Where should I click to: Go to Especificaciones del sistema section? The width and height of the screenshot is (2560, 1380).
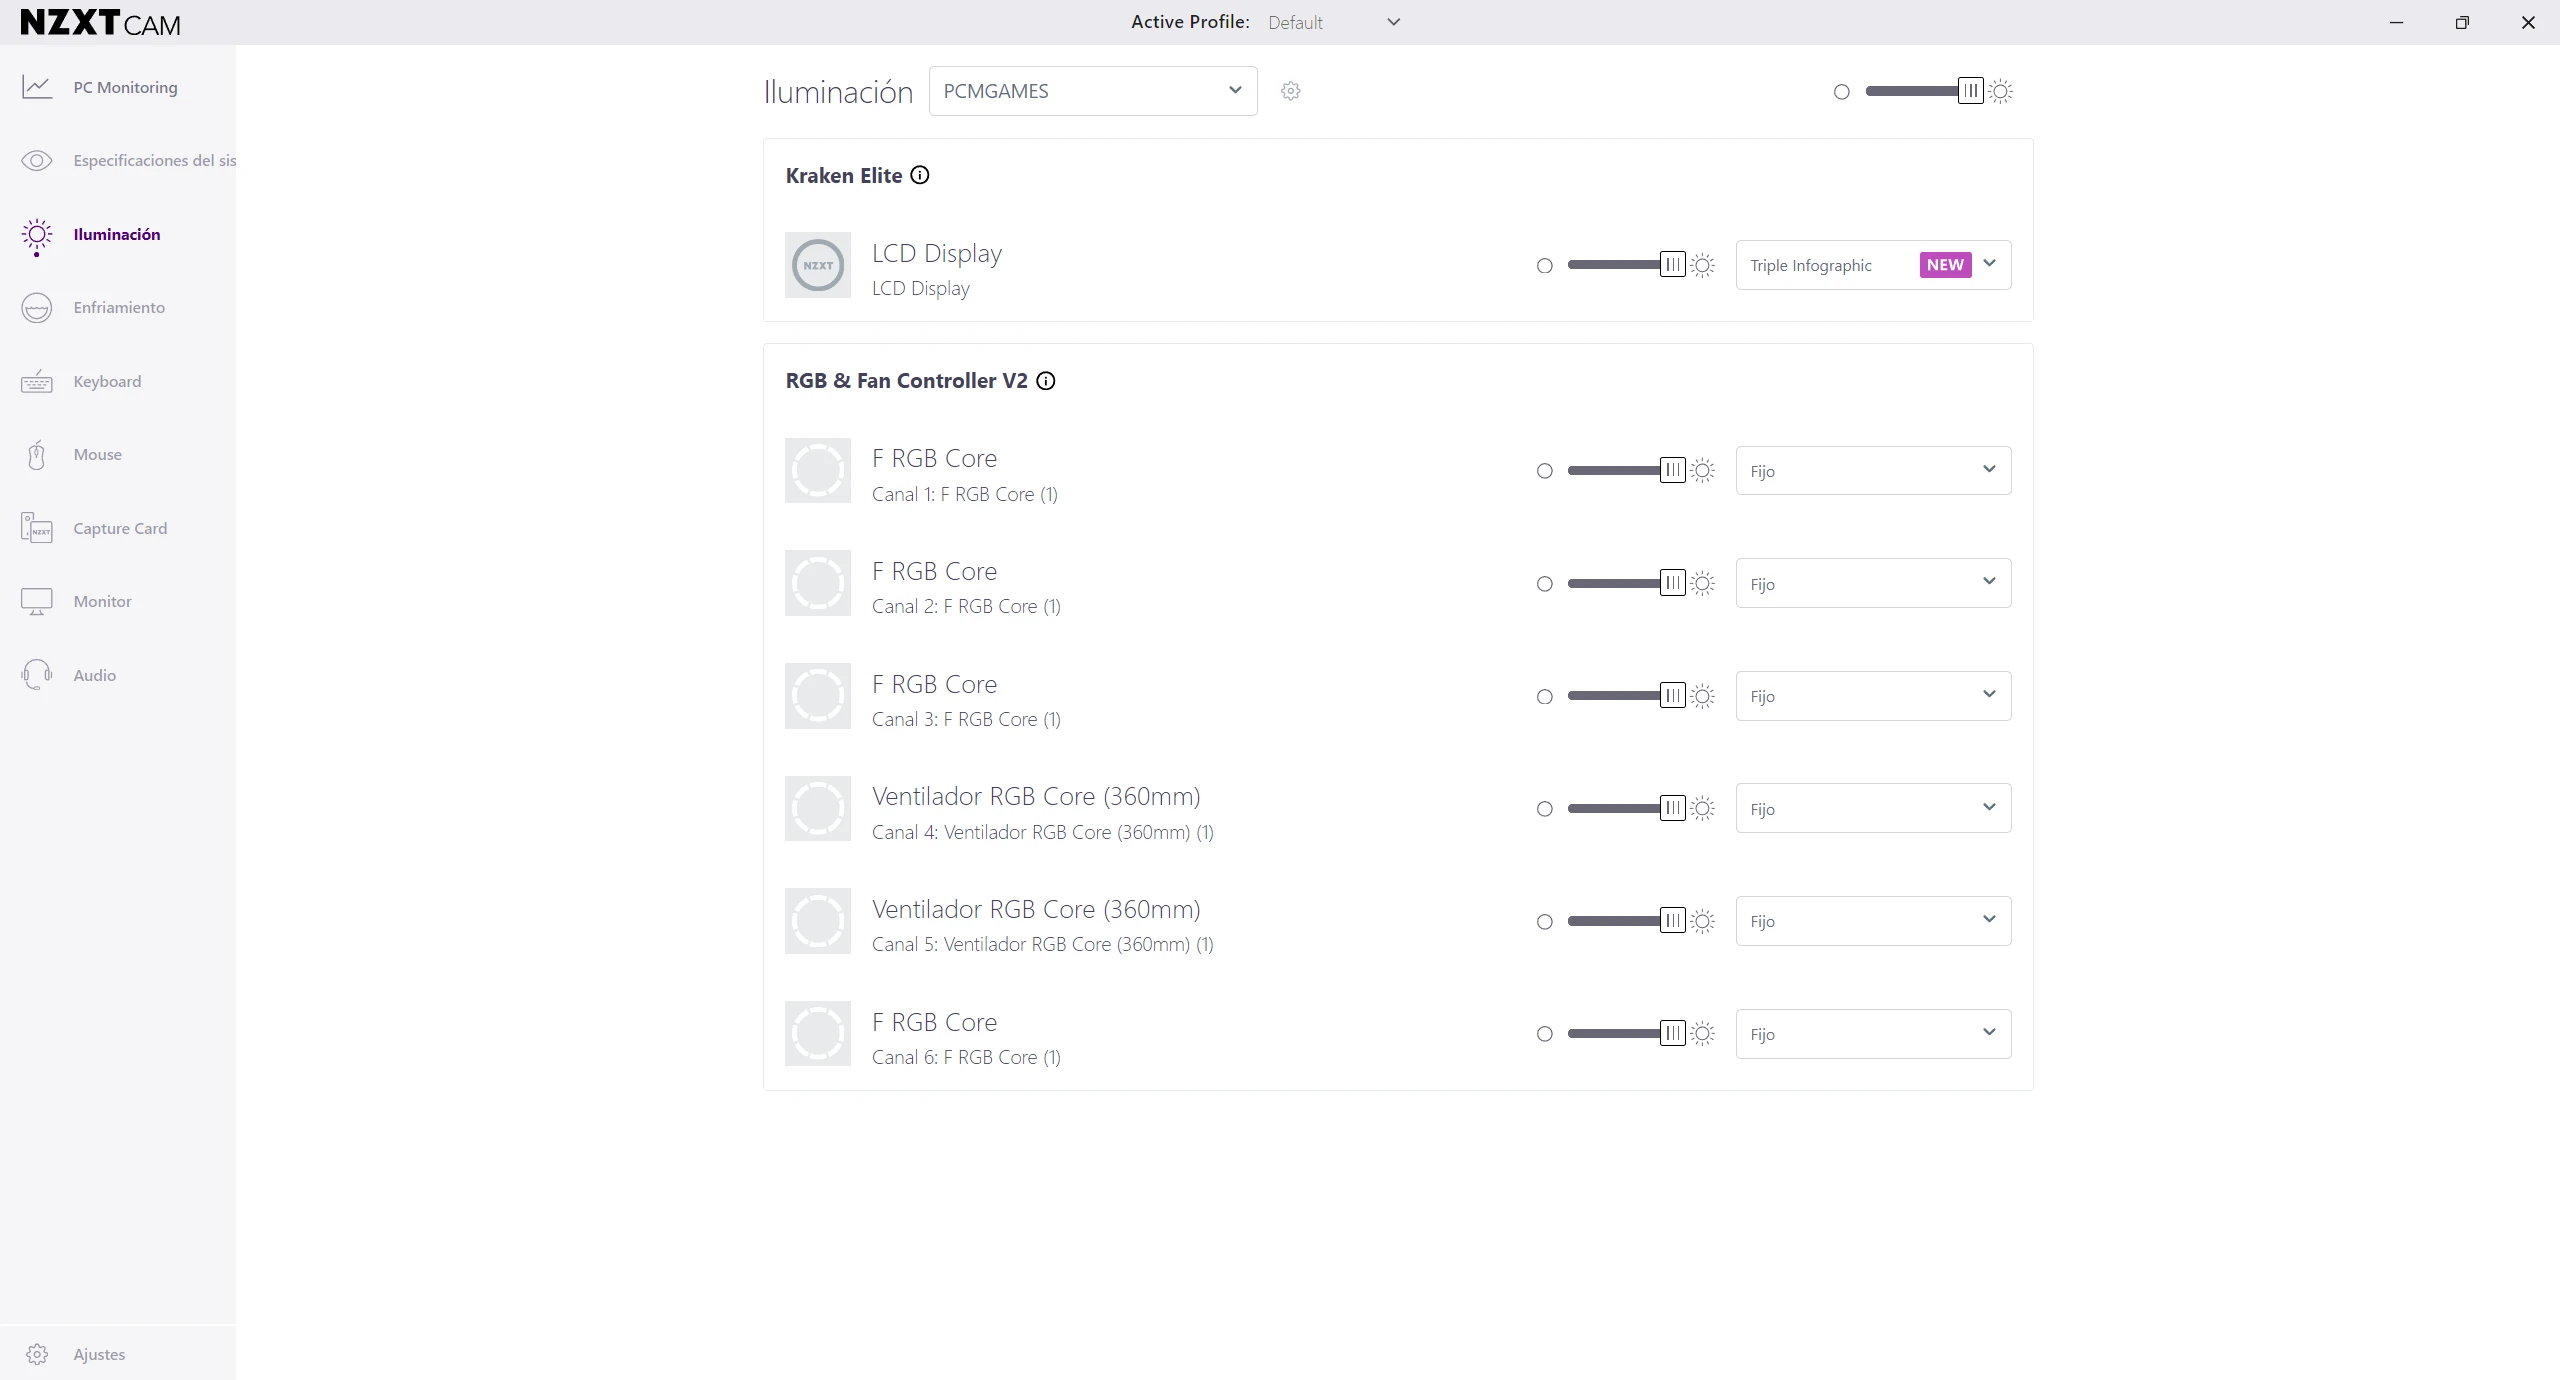(x=118, y=161)
